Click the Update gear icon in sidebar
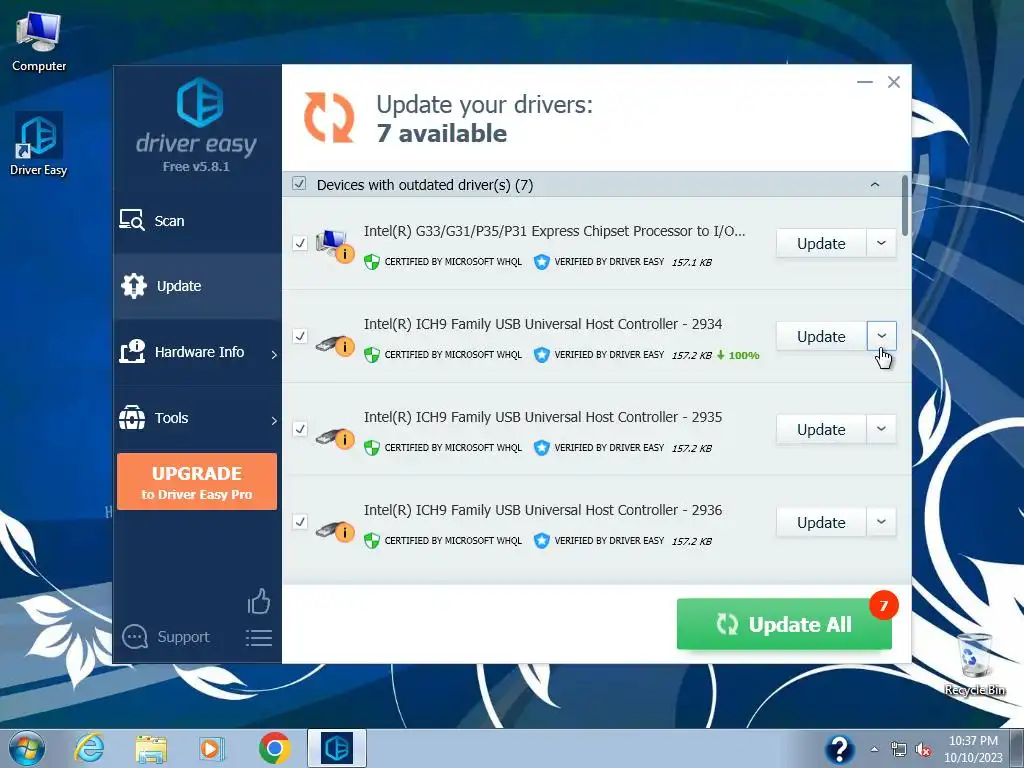Image resolution: width=1024 pixels, height=768 pixels. tap(134, 285)
